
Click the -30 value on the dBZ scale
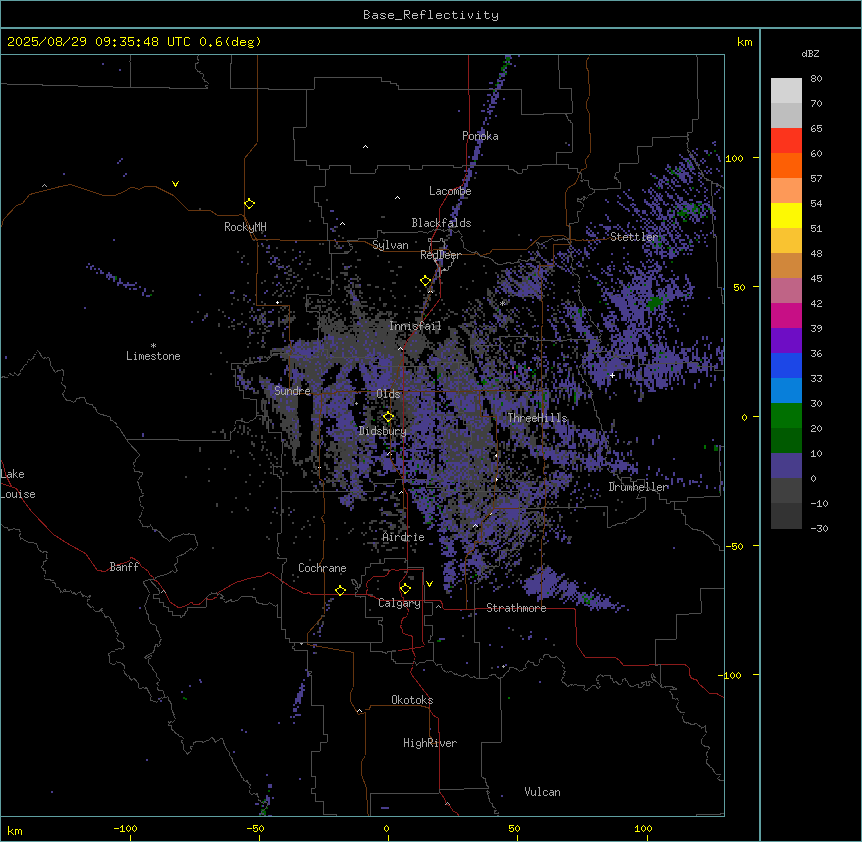[x=819, y=528]
